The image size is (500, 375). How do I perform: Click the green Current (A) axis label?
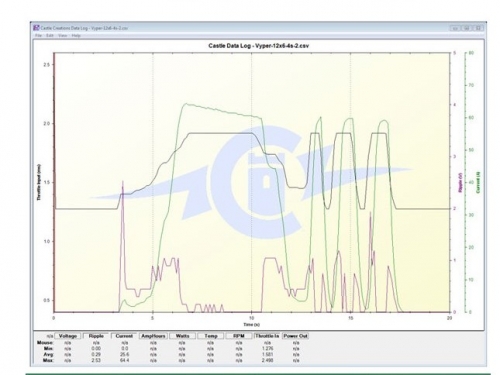pyautogui.click(x=478, y=182)
